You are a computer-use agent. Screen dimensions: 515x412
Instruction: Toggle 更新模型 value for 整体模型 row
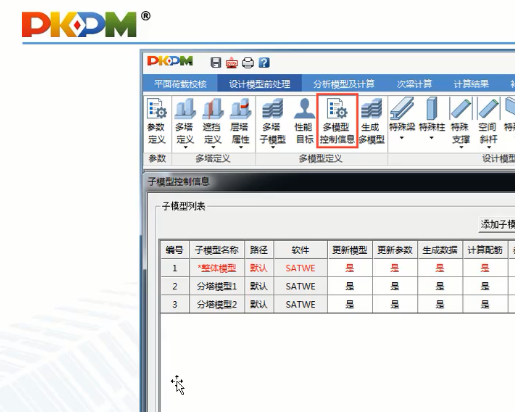350,268
